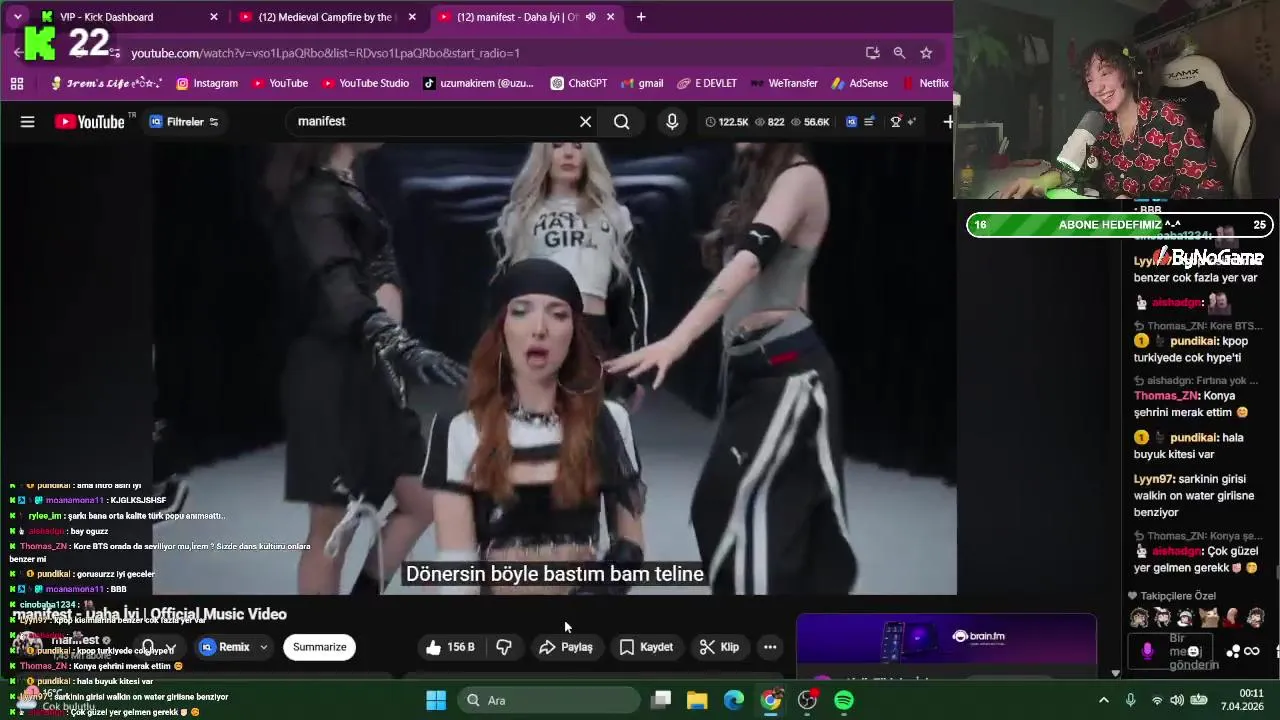
Task: Bookmark this page with the star icon
Action: 926,53
